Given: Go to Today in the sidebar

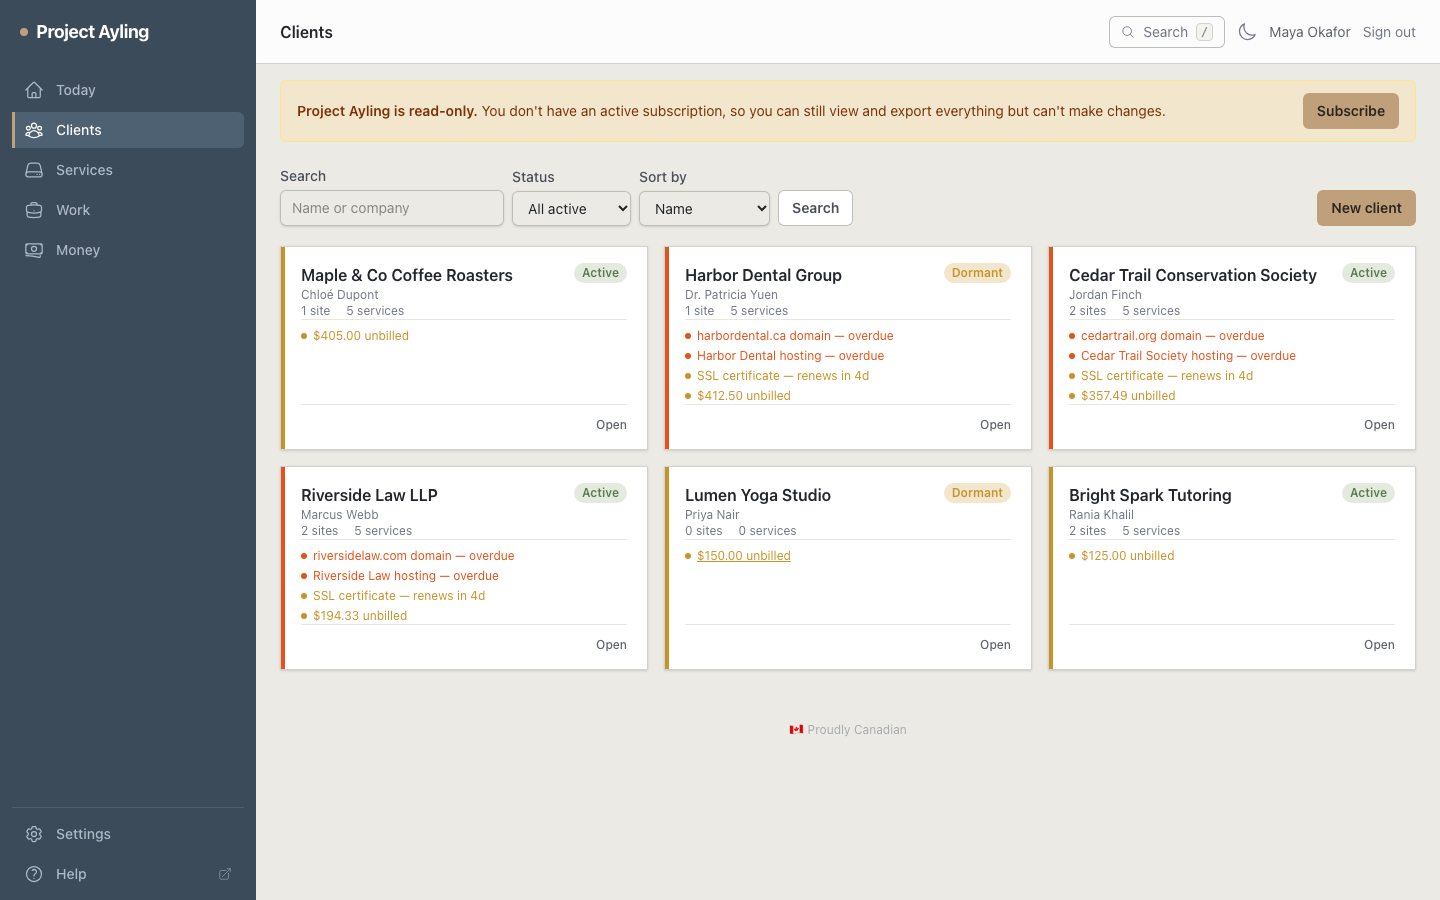Looking at the screenshot, I should (x=128, y=90).
